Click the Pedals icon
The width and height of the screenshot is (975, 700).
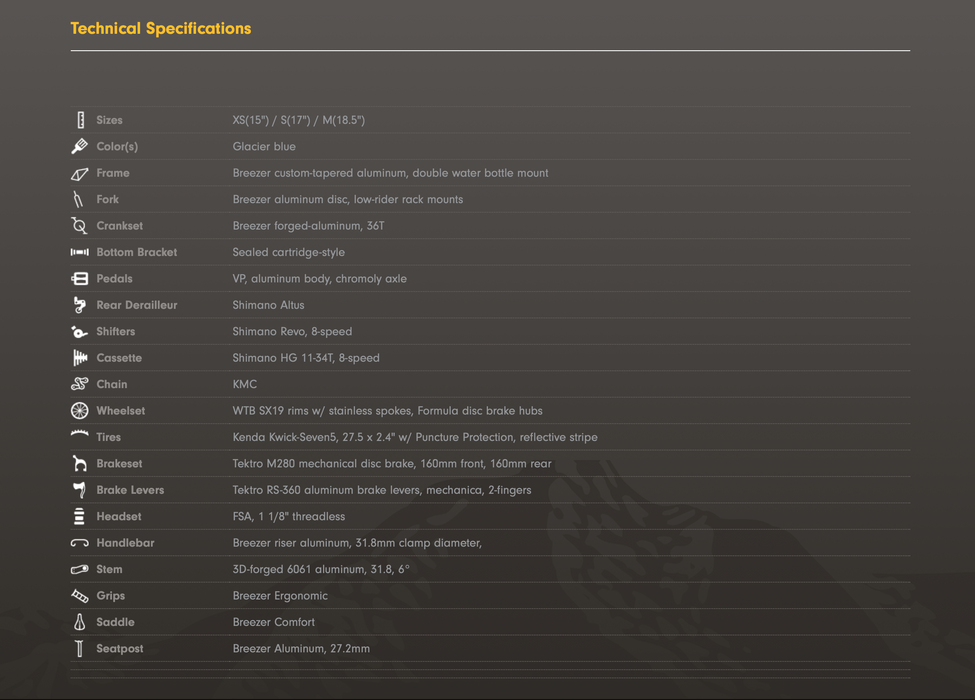tap(80, 279)
